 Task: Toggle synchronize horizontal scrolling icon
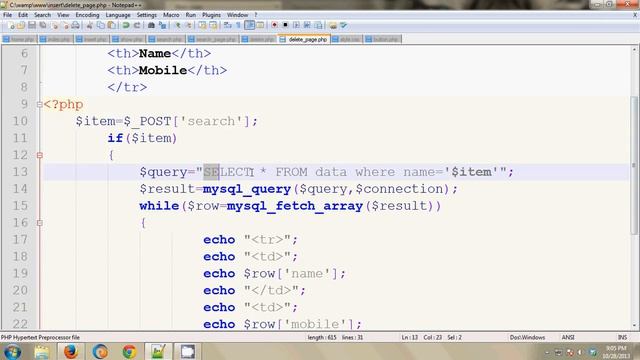click(x=213, y=25)
